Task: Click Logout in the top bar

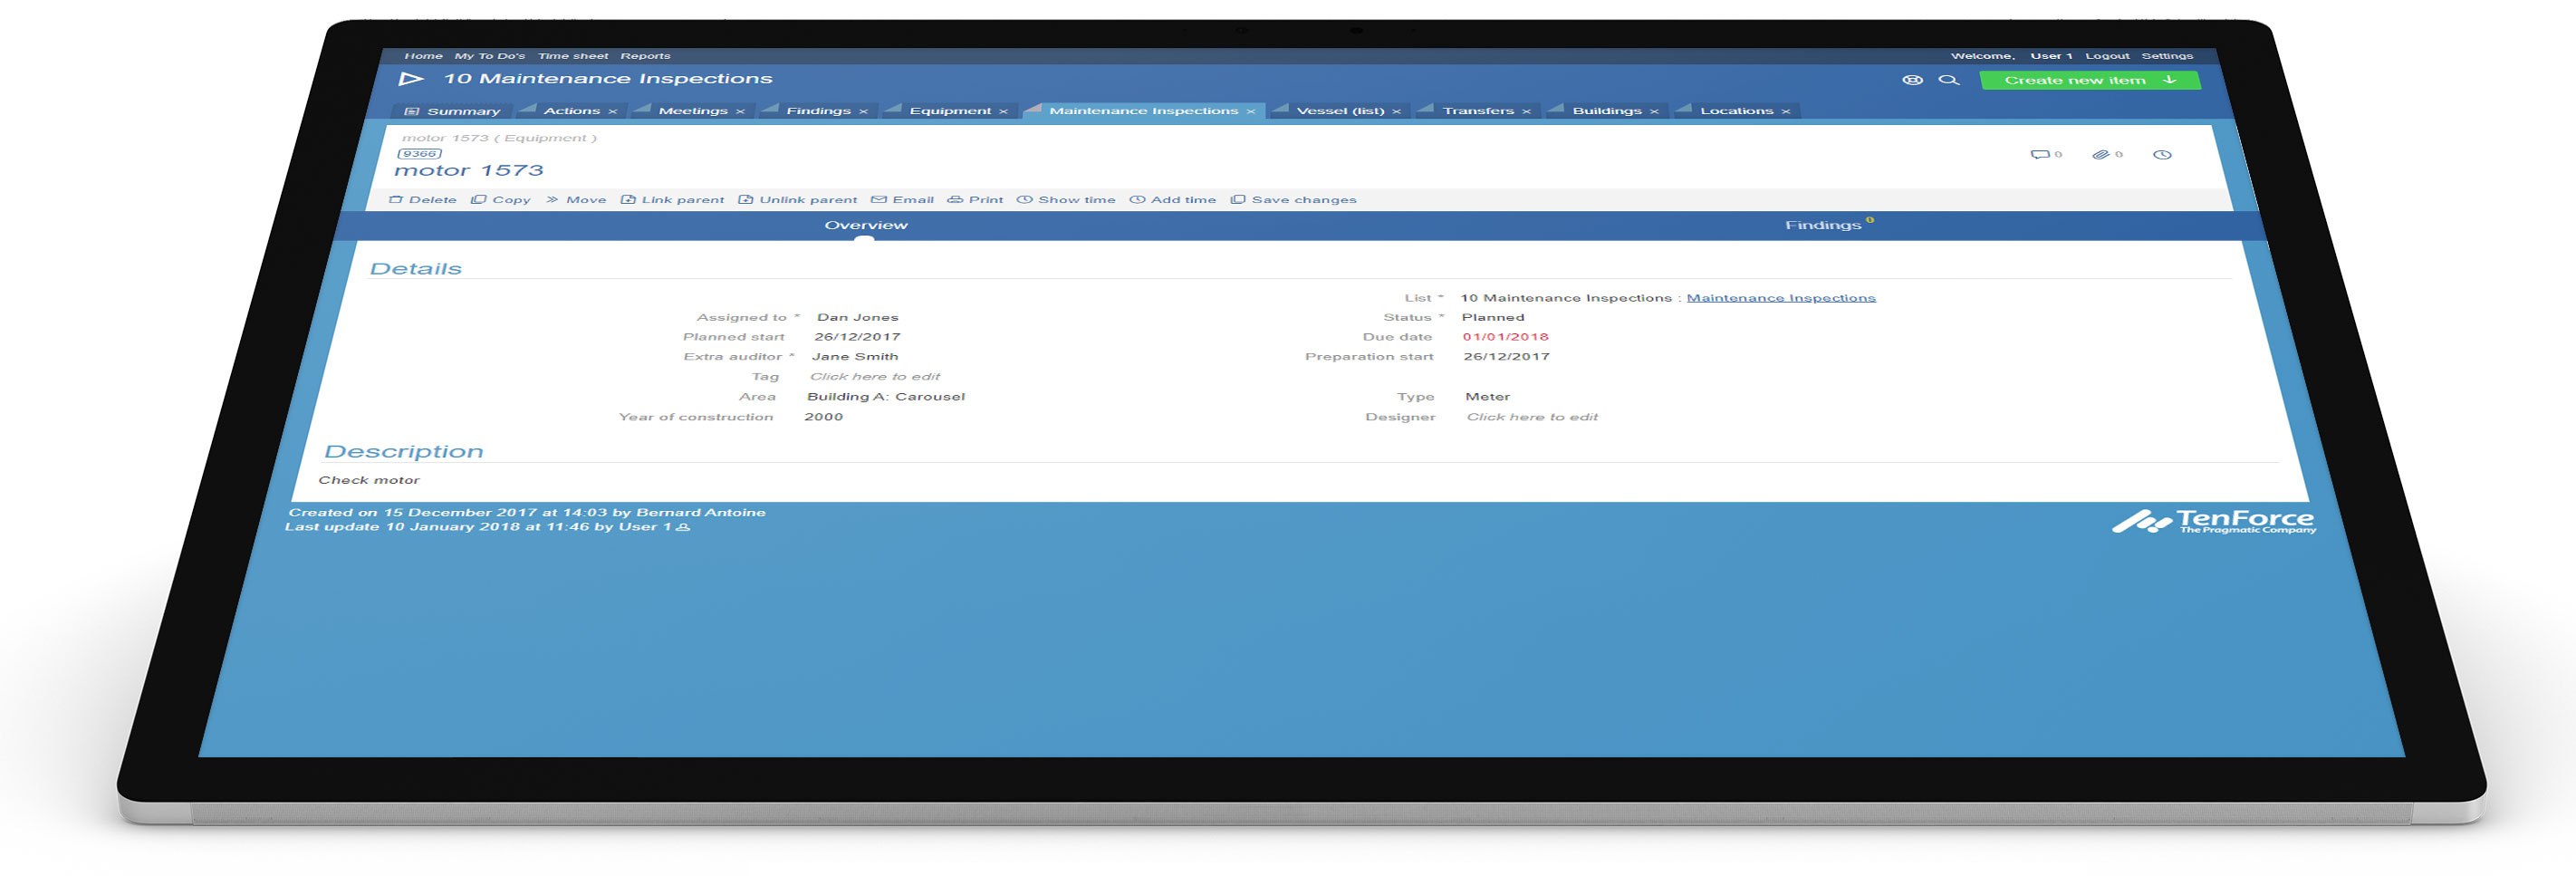Action: tap(2106, 56)
